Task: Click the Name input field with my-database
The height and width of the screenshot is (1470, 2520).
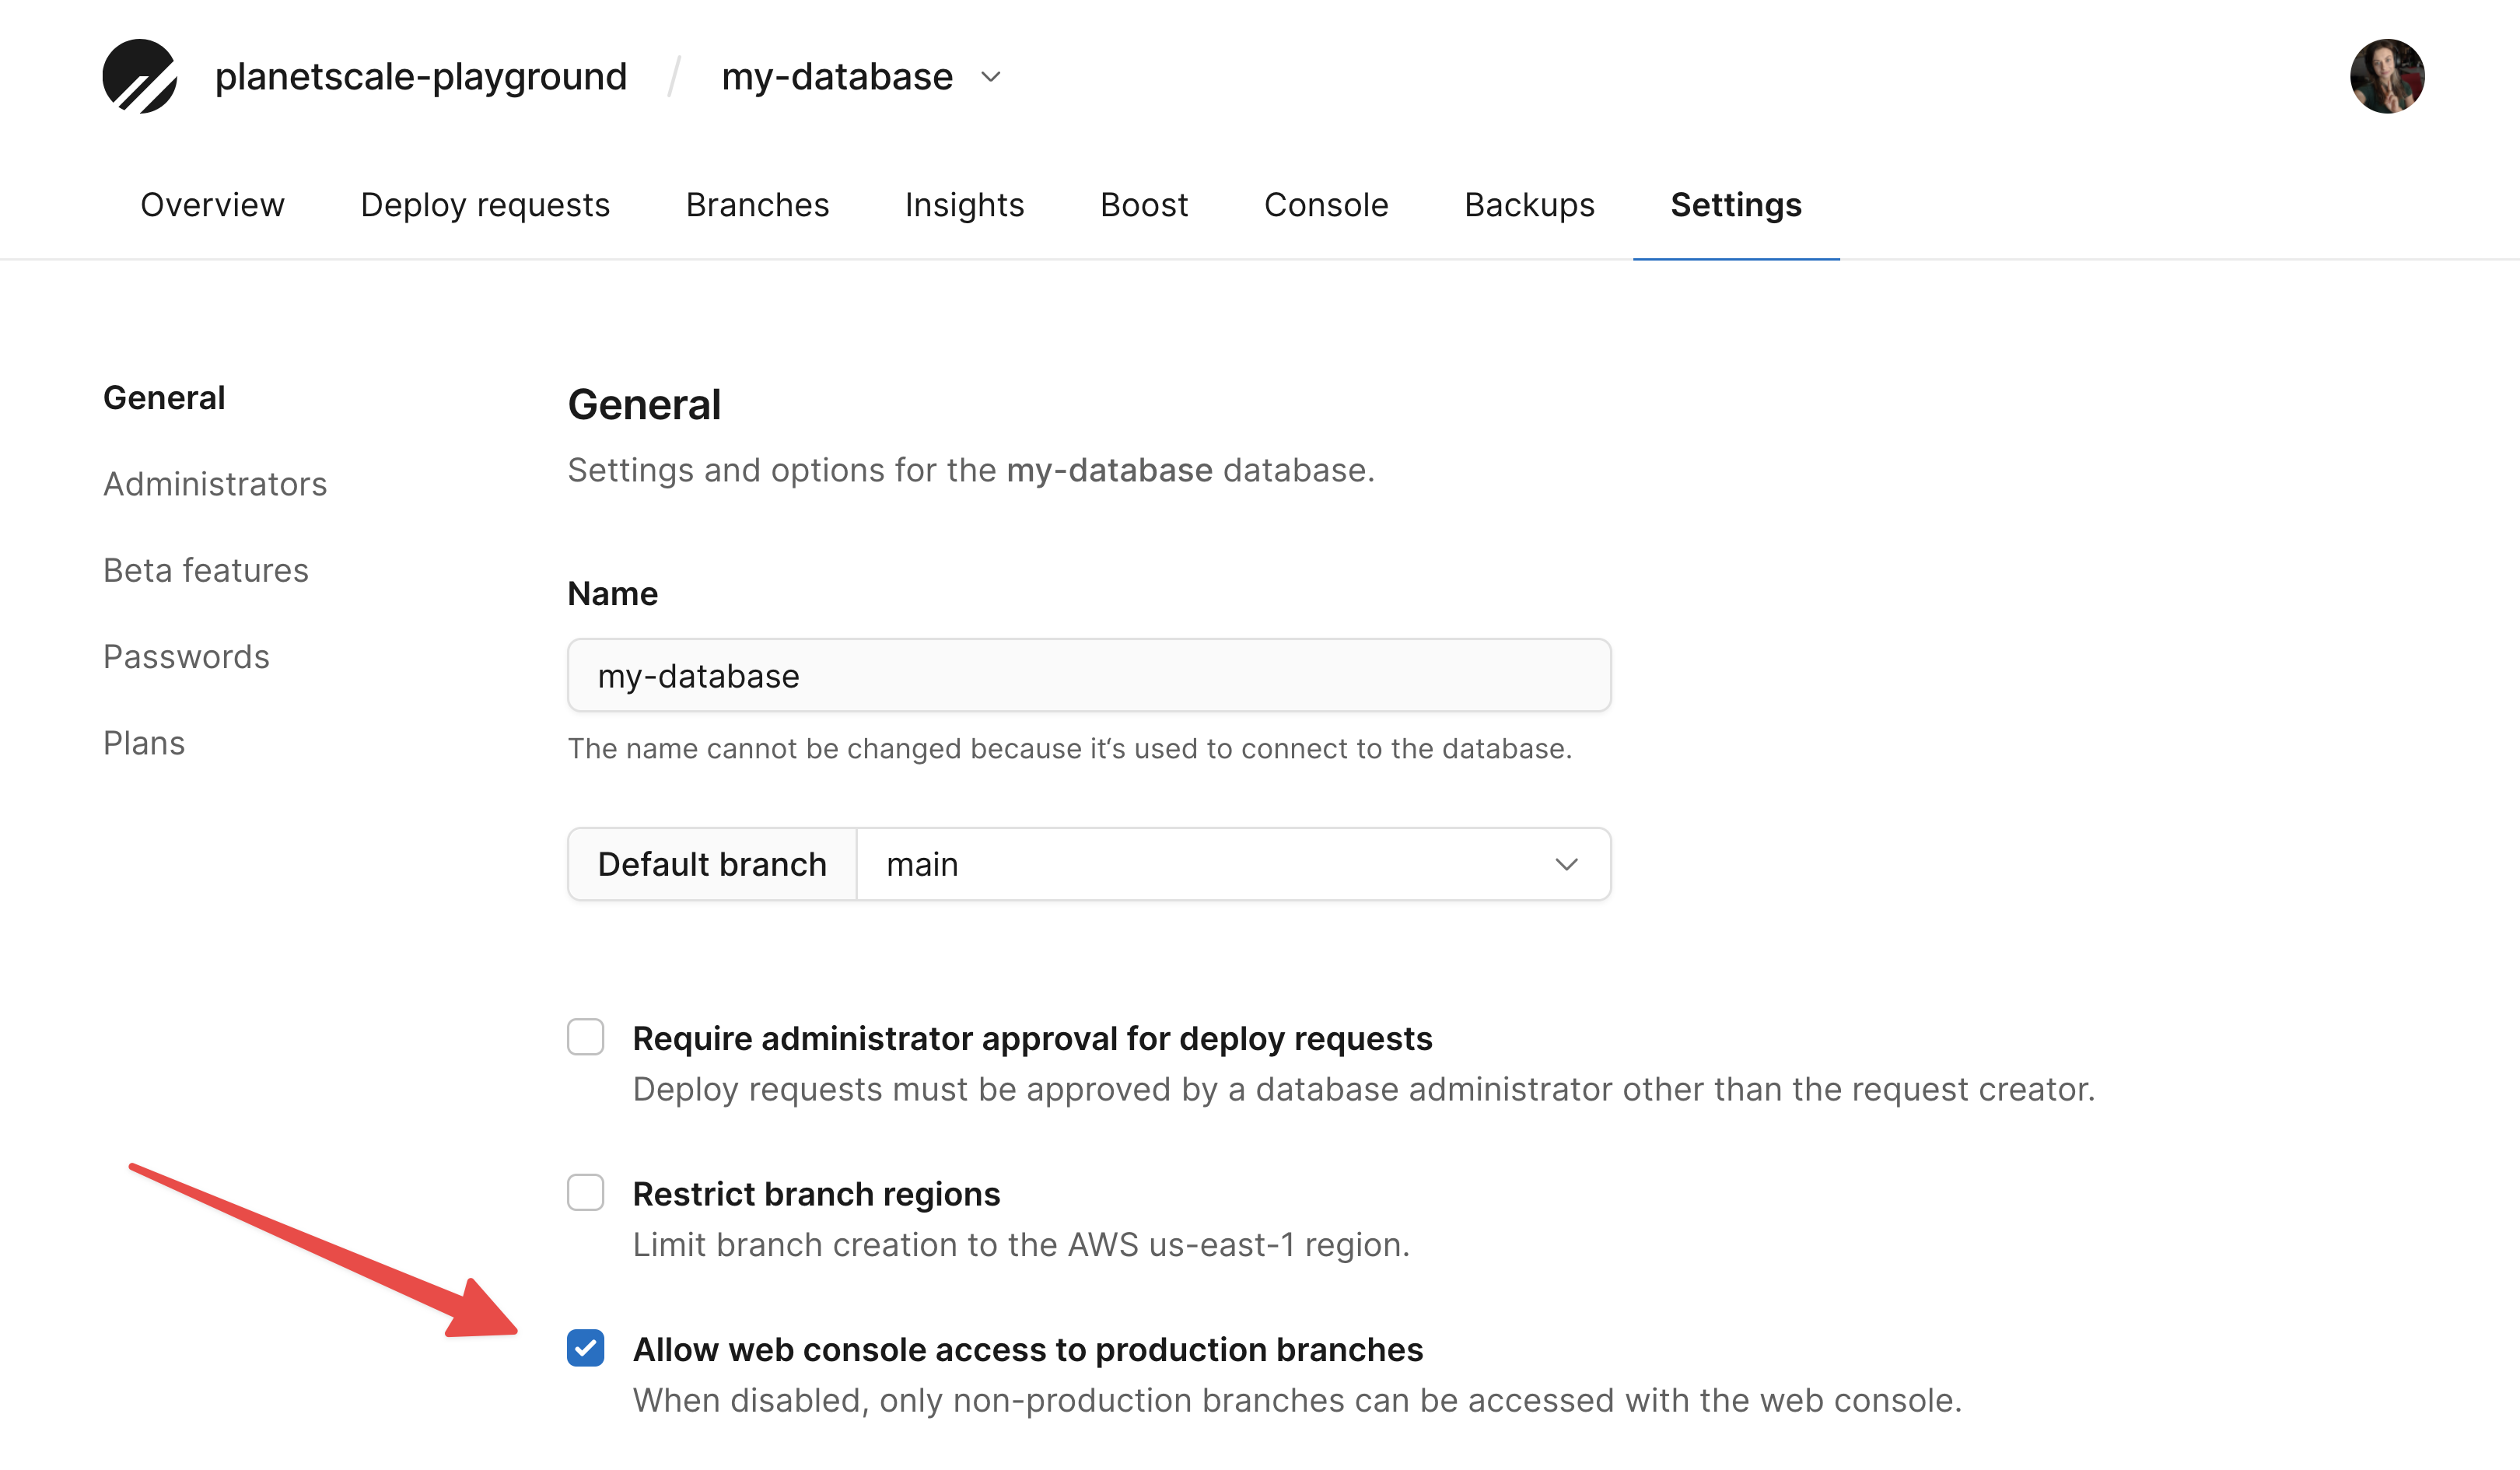Action: click(x=1089, y=675)
